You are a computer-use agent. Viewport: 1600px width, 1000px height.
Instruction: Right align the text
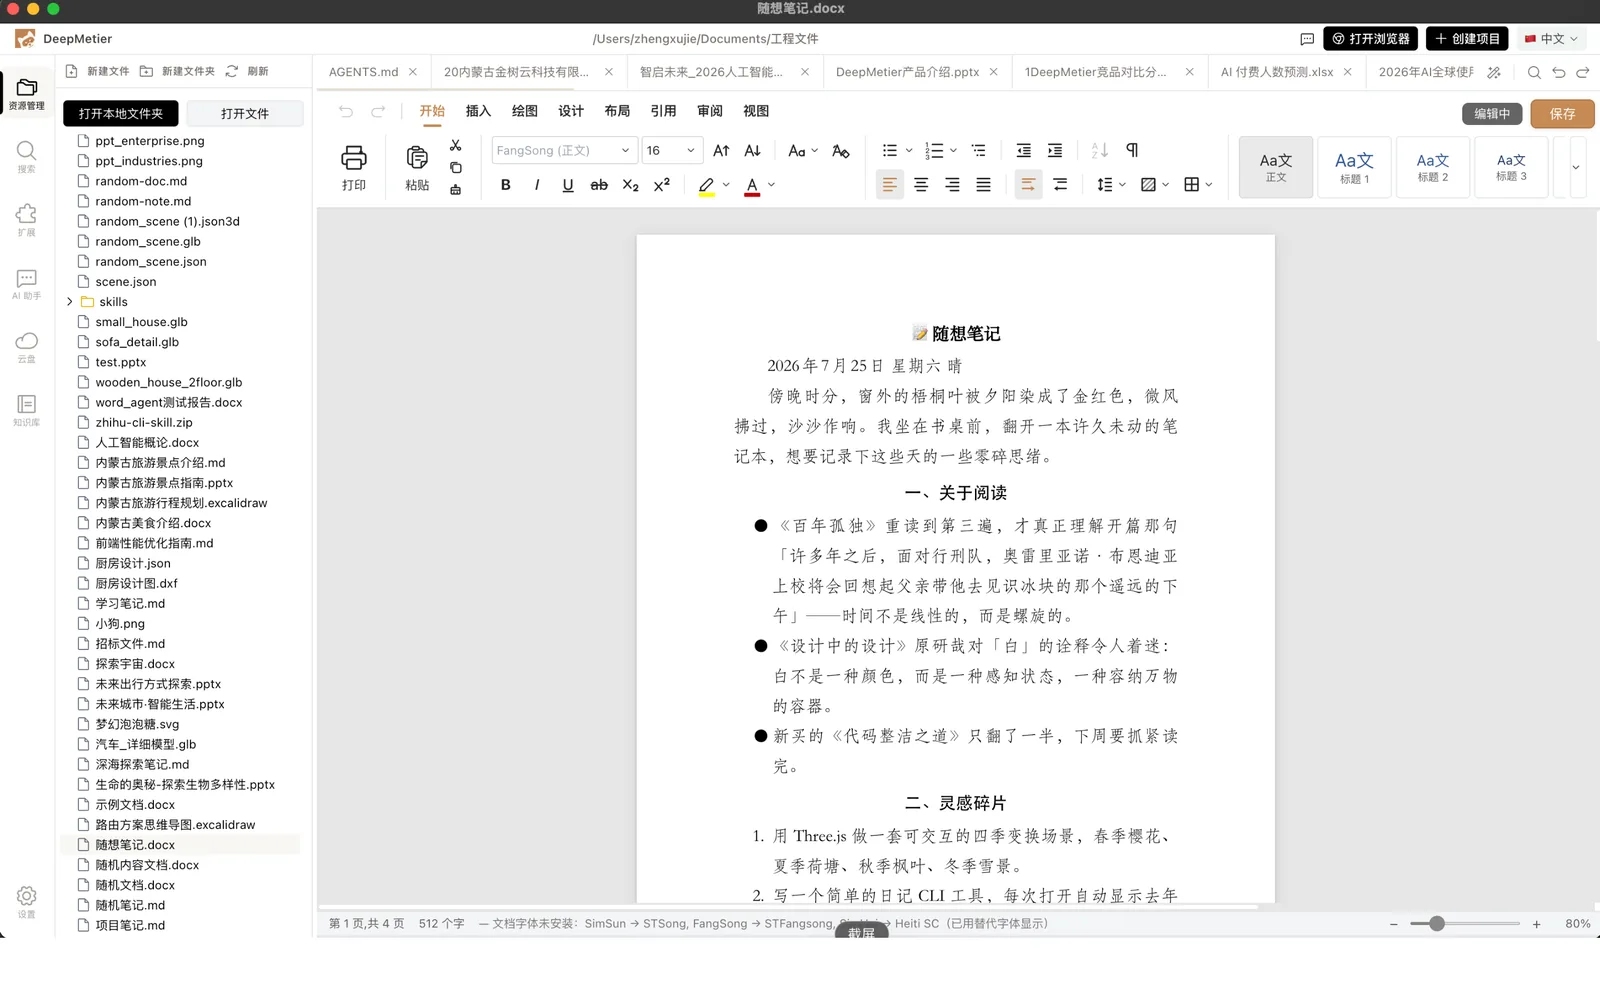click(x=953, y=185)
